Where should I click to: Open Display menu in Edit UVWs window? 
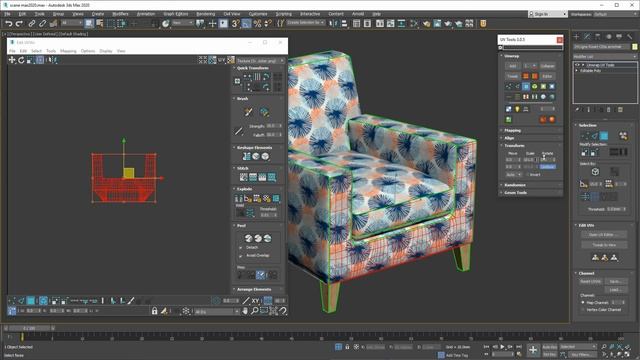coord(106,51)
